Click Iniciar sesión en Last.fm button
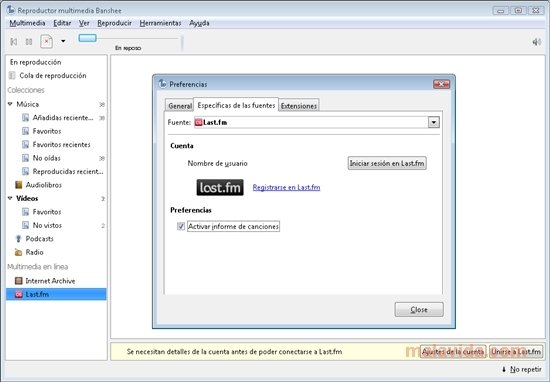 [x=387, y=163]
